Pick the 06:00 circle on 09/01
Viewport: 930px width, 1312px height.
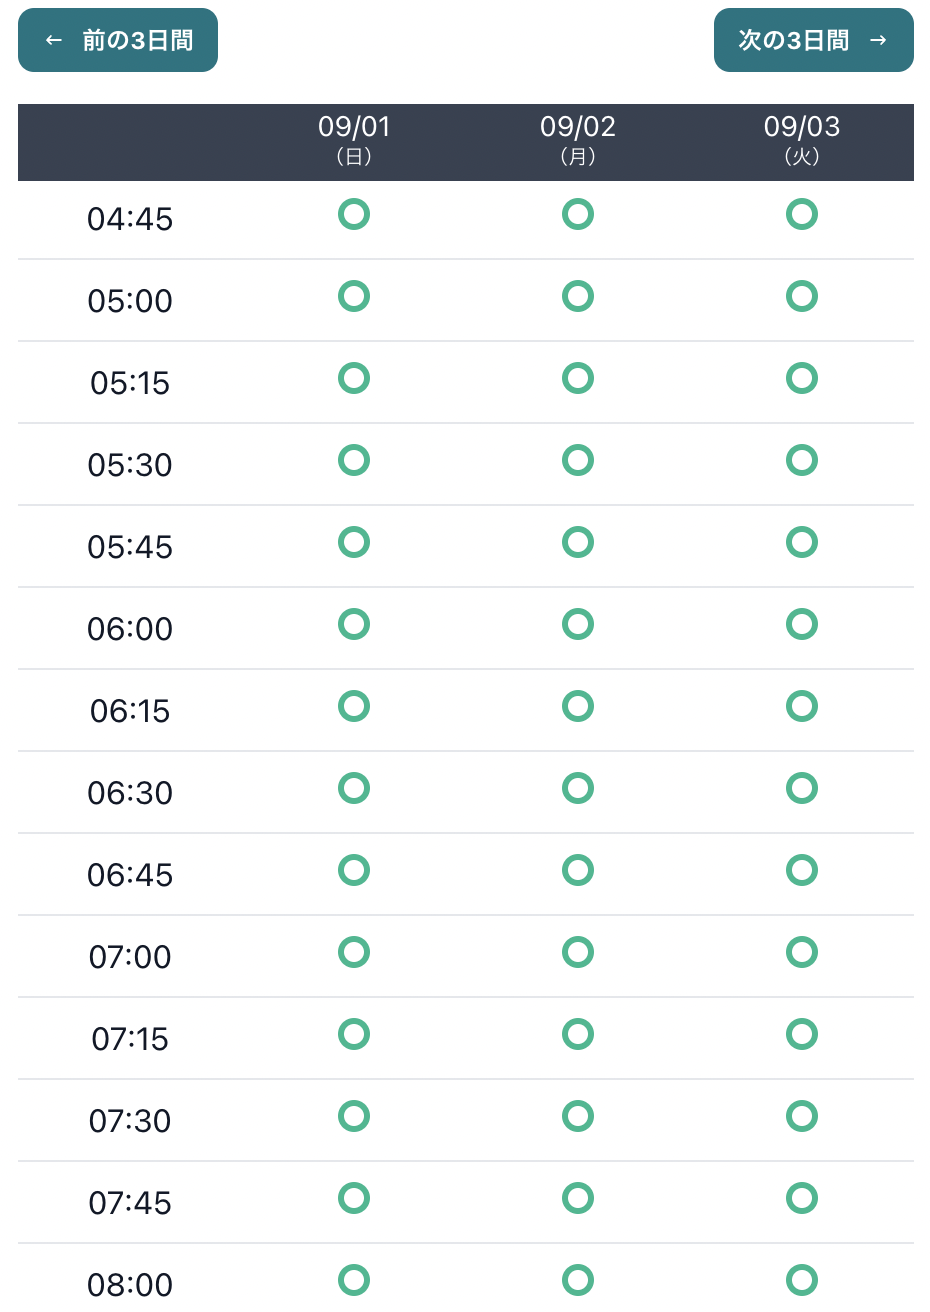(x=354, y=624)
